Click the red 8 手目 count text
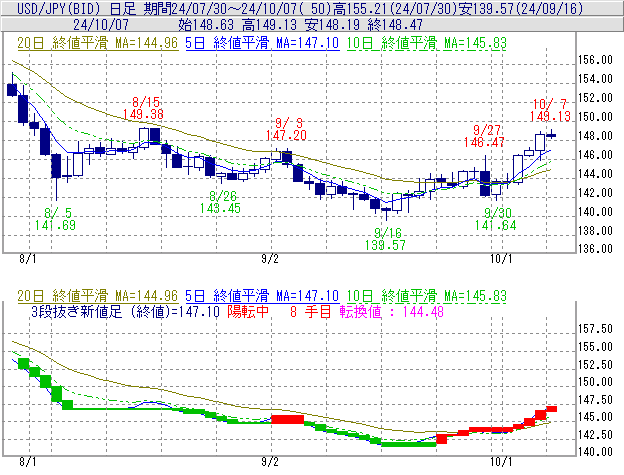This screenshot has height=475, width=624. (311, 311)
